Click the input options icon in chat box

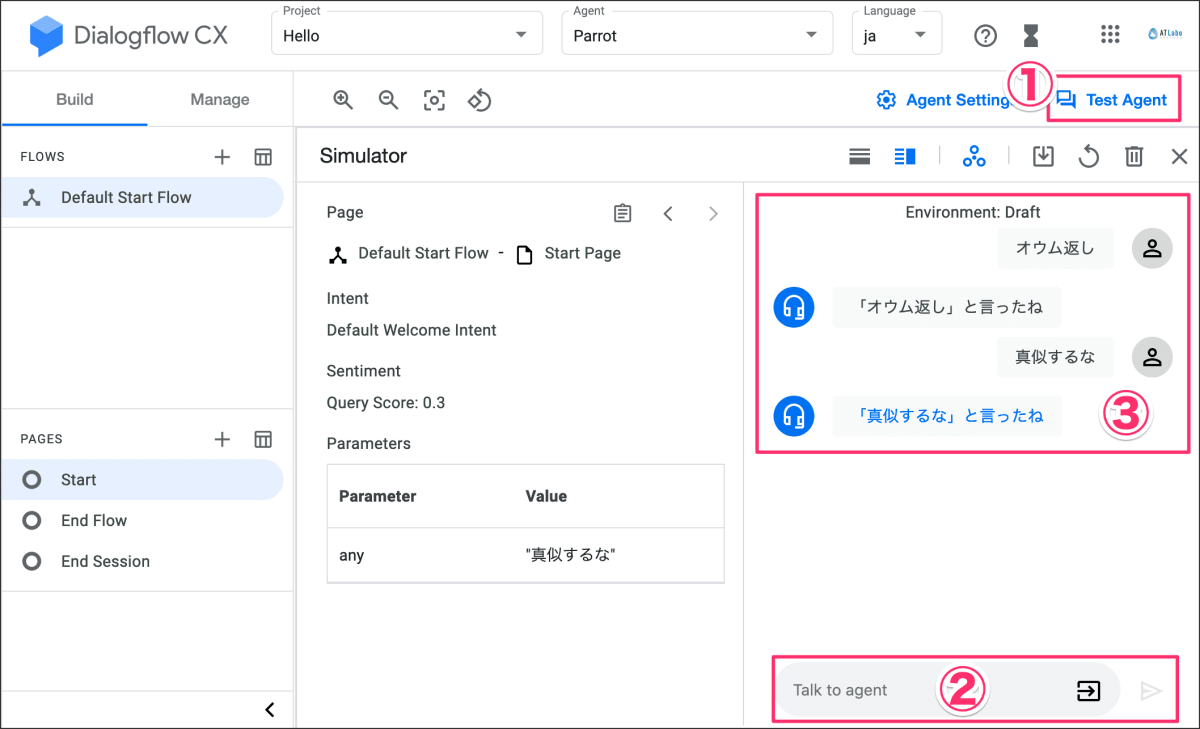pyautogui.click(x=1088, y=690)
